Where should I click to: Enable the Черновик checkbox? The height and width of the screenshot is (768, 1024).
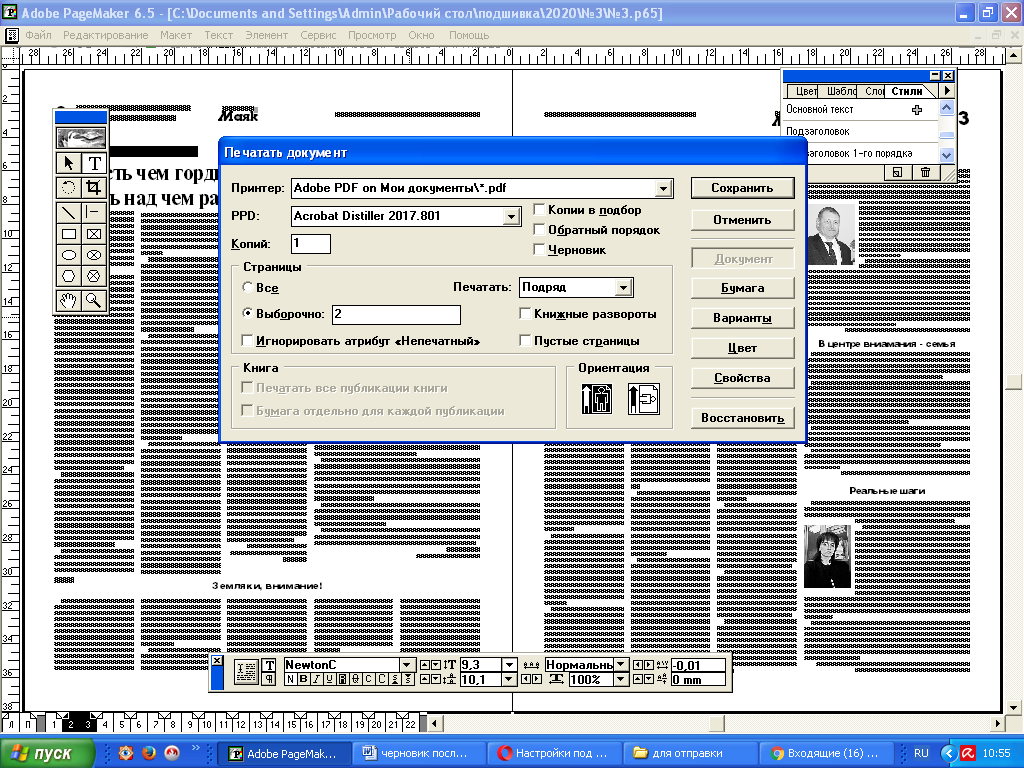(539, 249)
